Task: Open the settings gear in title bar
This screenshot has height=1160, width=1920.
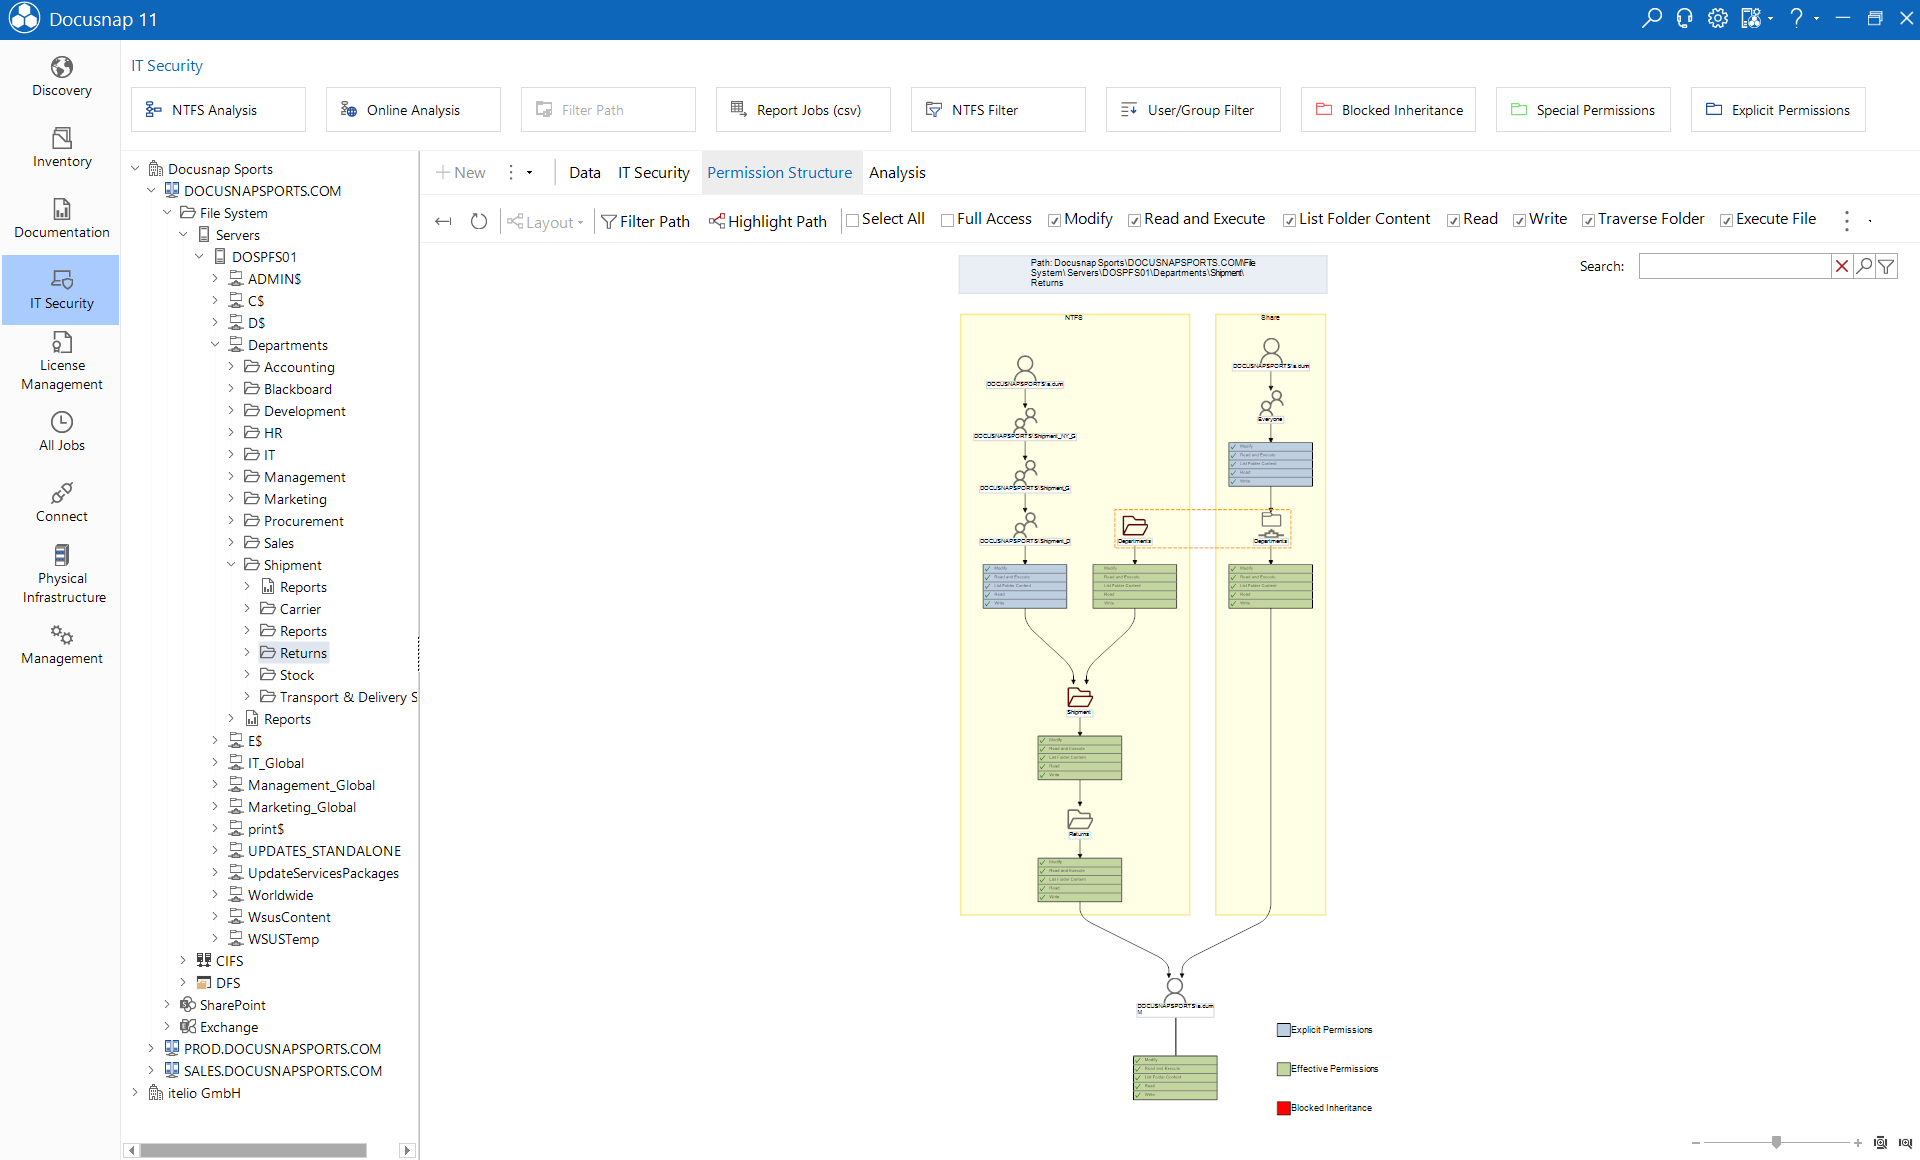Action: pyautogui.click(x=1717, y=18)
